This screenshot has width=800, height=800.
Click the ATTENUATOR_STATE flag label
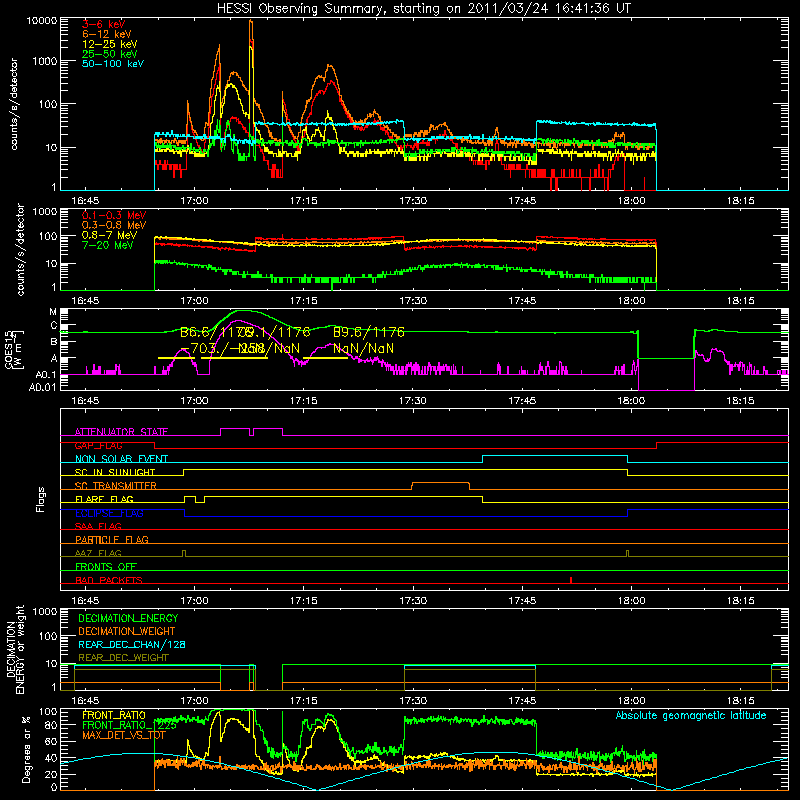pyautogui.click(x=121, y=432)
